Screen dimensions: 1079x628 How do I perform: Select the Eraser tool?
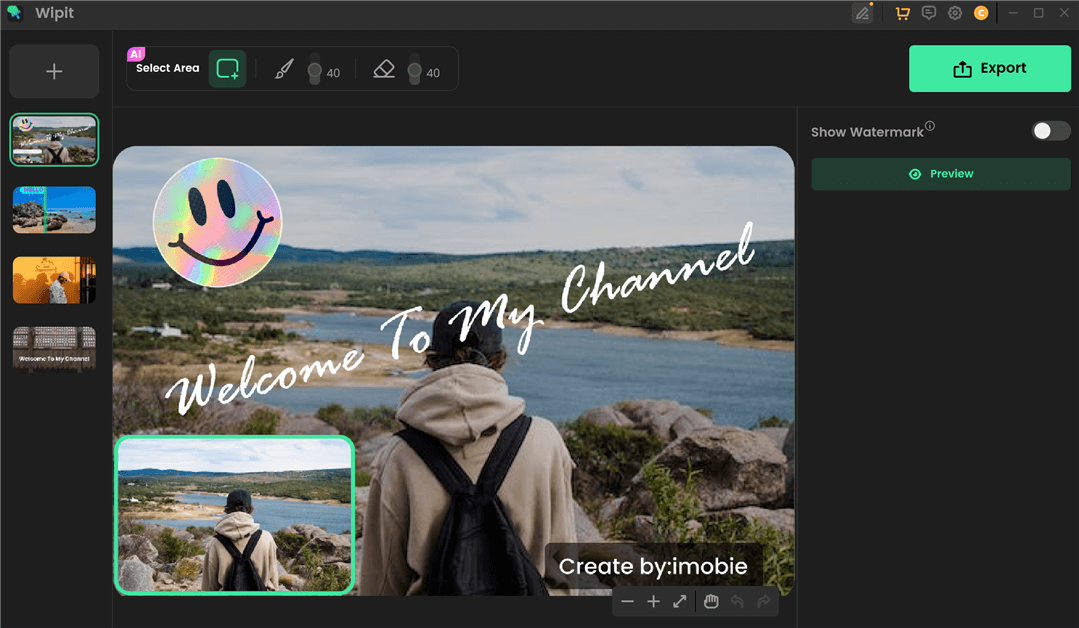point(384,68)
